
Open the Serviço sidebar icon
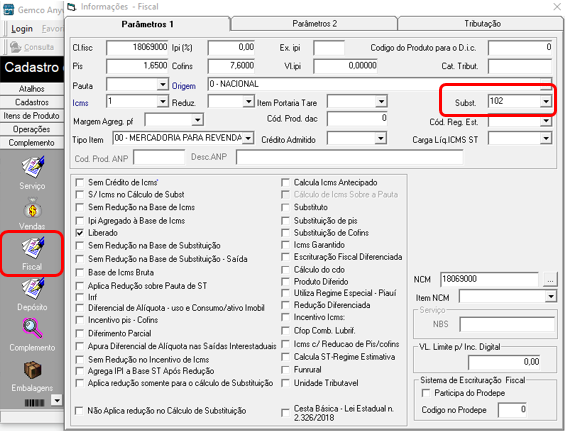point(32,167)
